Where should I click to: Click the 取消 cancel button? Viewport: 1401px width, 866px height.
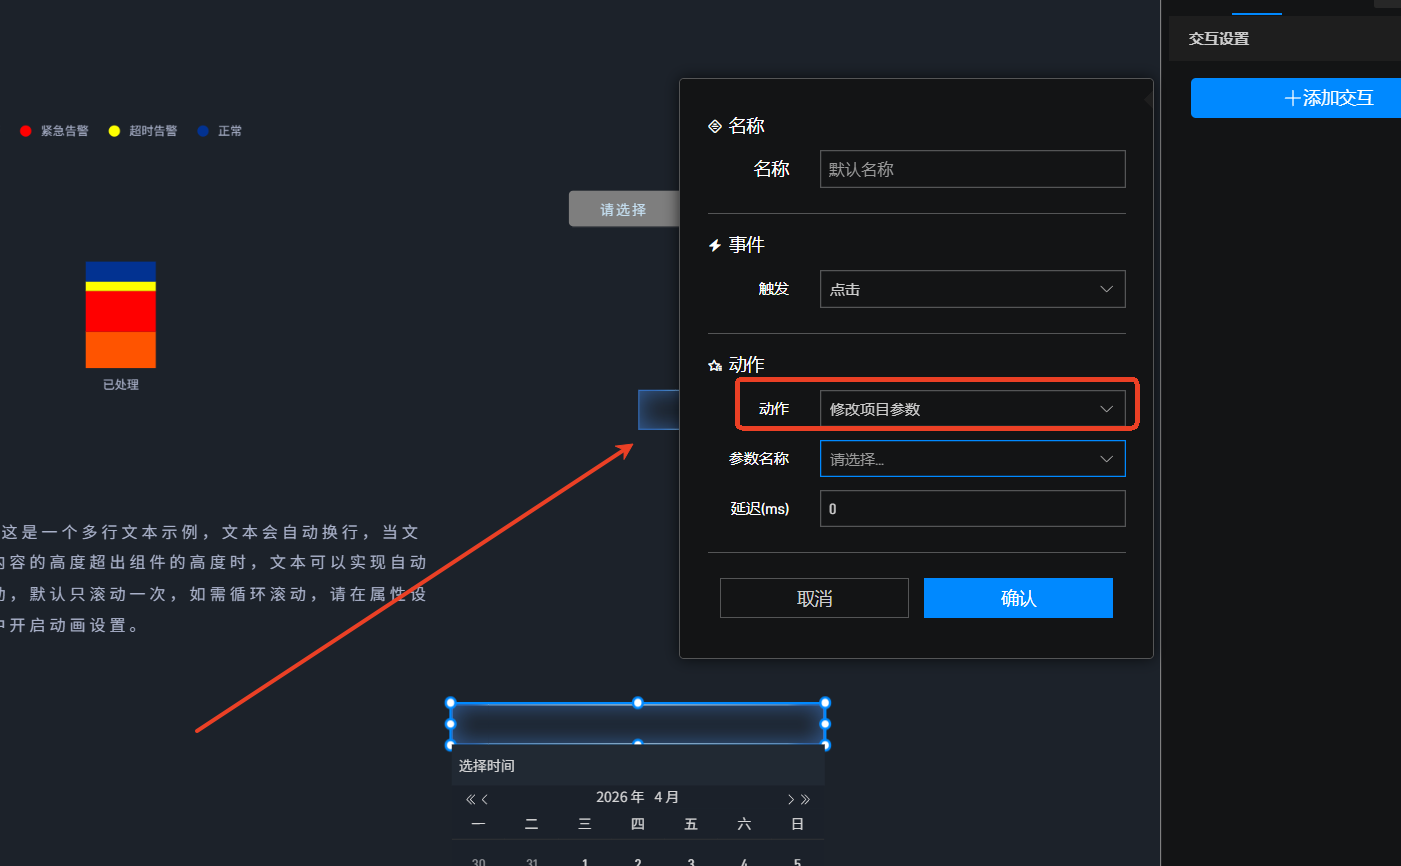(814, 598)
